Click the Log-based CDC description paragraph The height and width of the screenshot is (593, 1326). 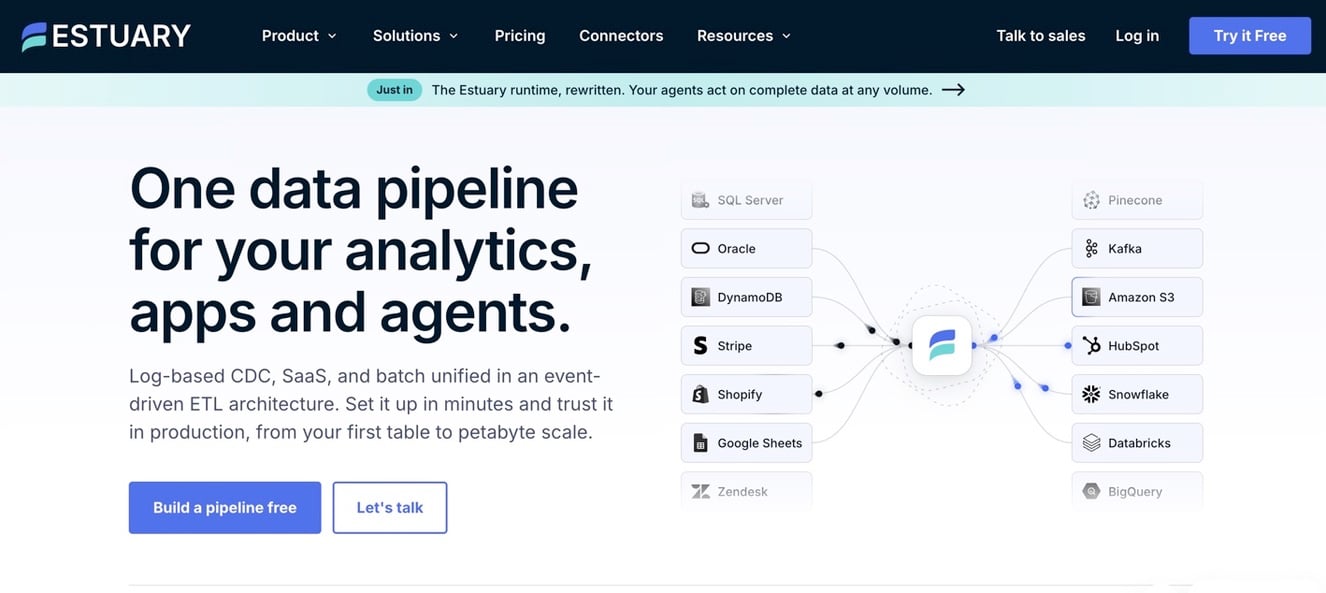pyautogui.click(x=371, y=404)
